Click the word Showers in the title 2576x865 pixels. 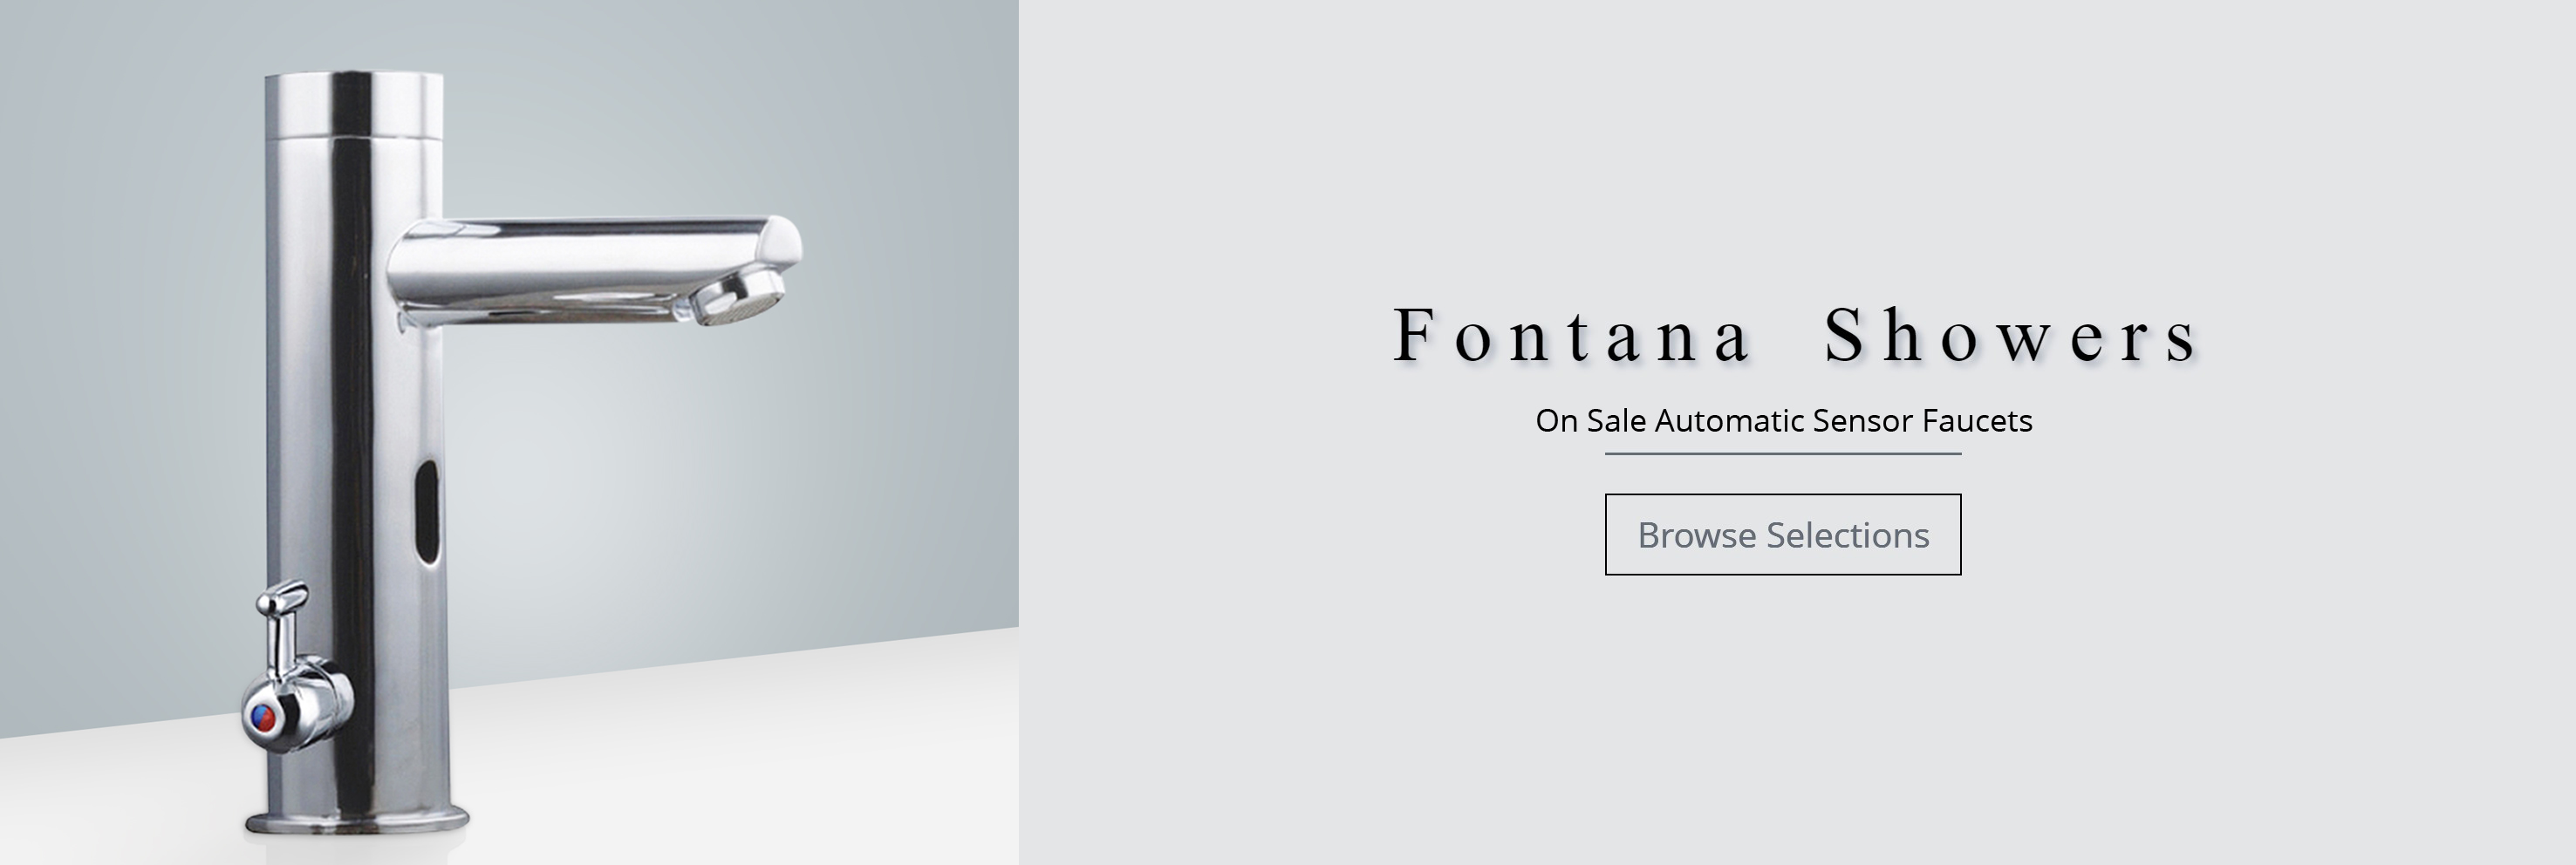(2010, 336)
